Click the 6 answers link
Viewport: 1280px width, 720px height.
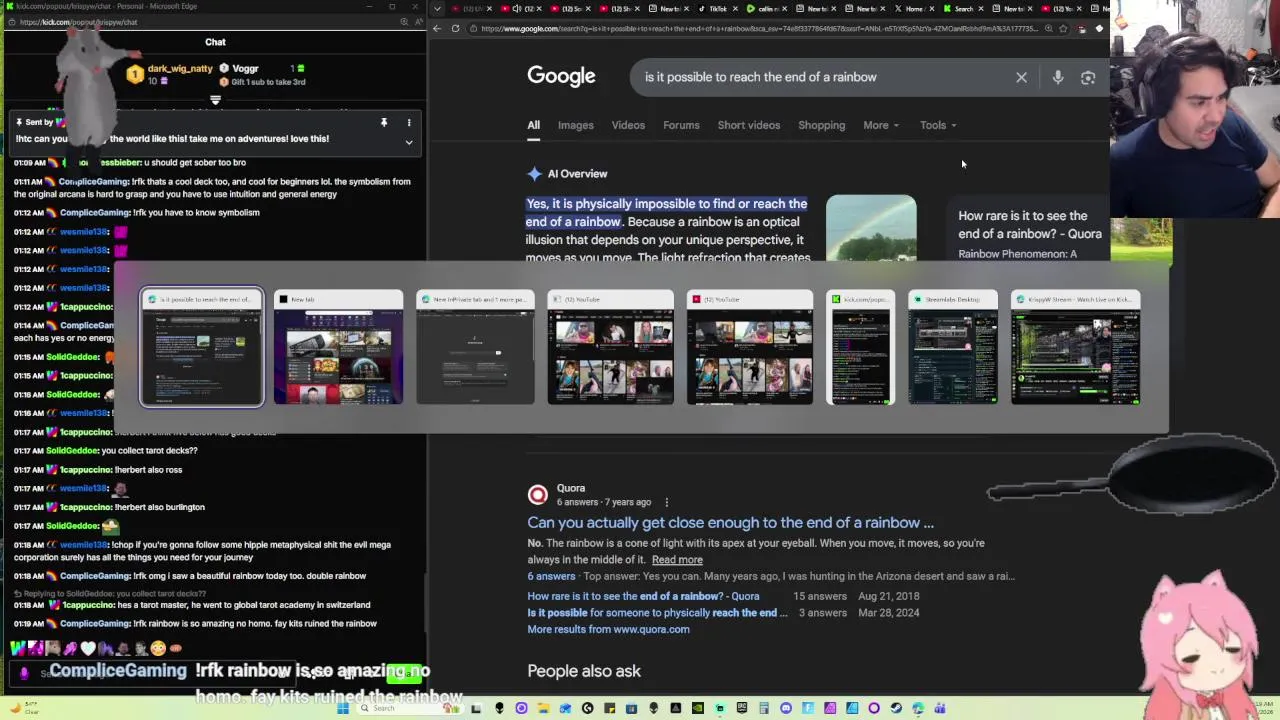[551, 577]
